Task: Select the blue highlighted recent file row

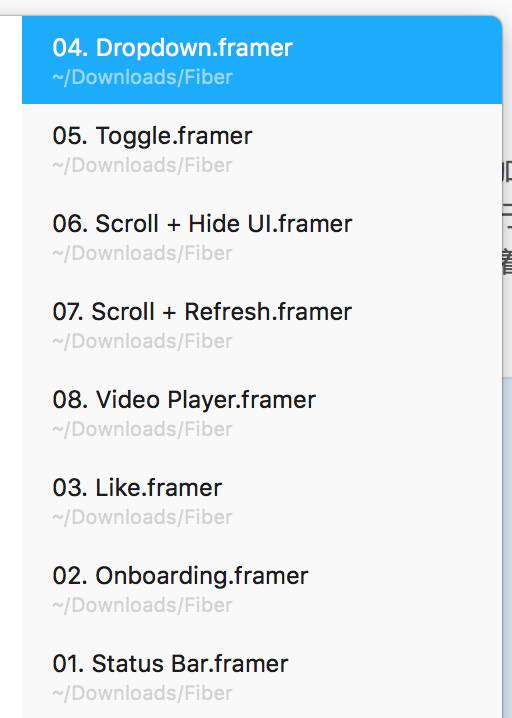Action: pos(262,60)
